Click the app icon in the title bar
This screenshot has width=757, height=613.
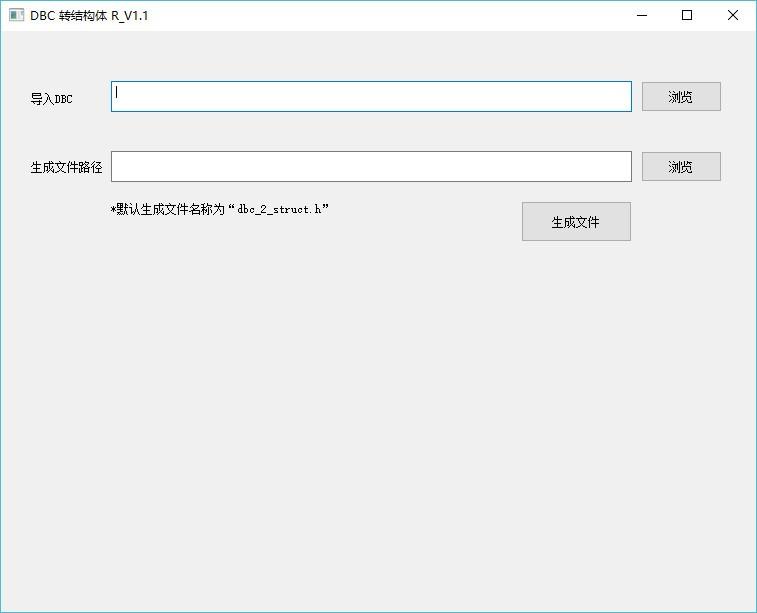pos(16,15)
